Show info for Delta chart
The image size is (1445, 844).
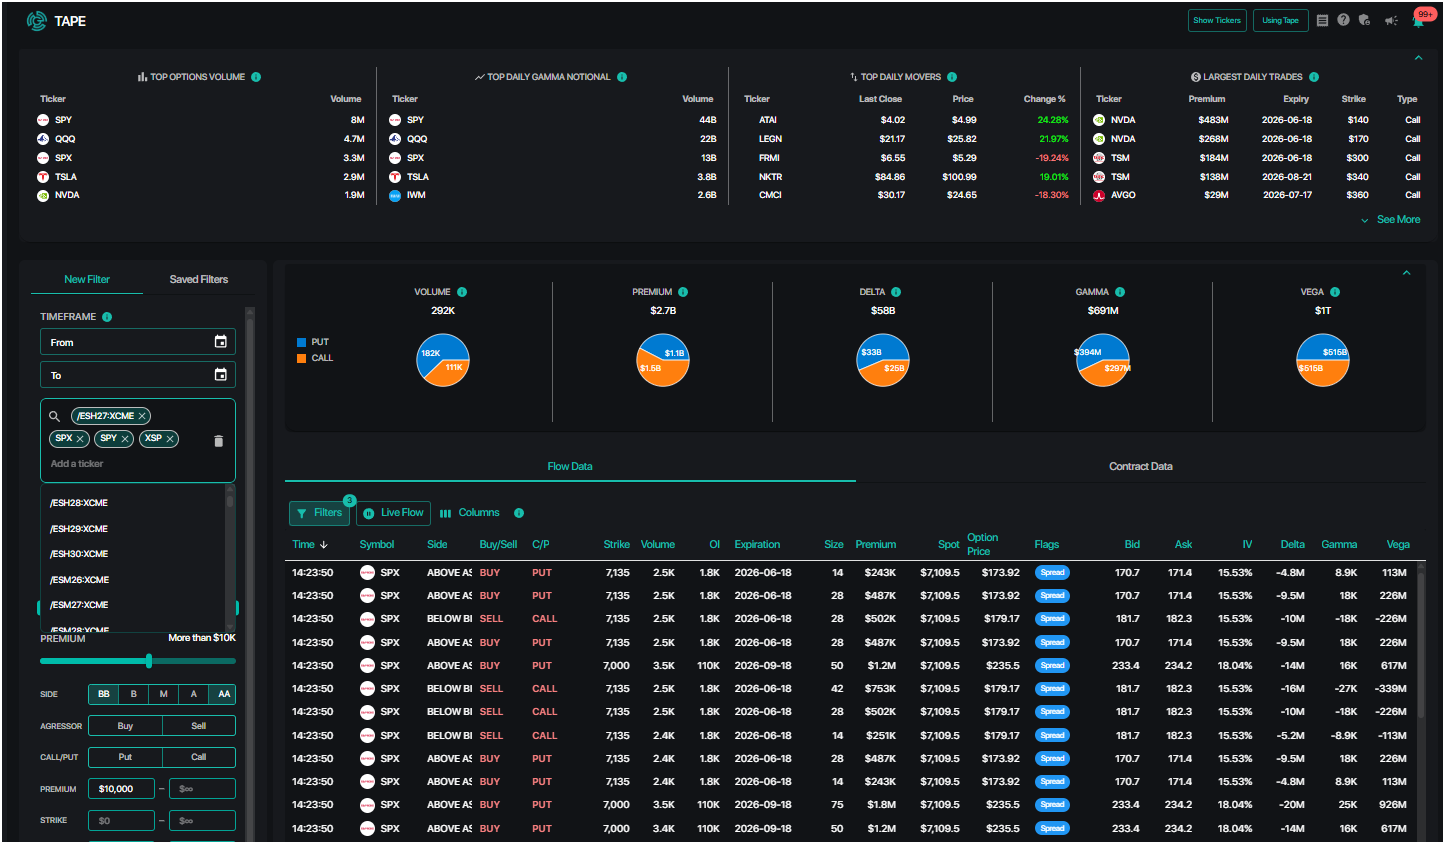896,292
